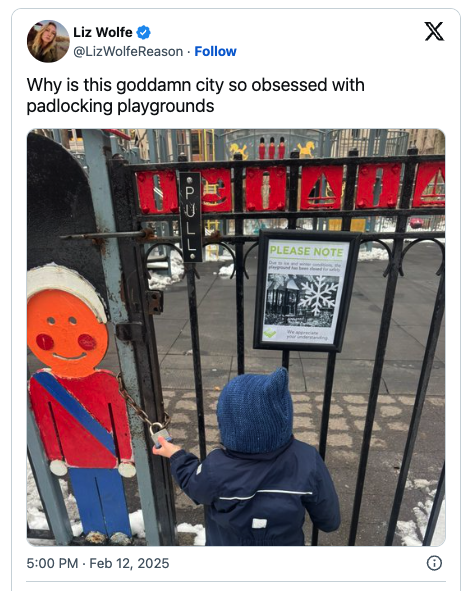Click the Follow link

click(215, 51)
